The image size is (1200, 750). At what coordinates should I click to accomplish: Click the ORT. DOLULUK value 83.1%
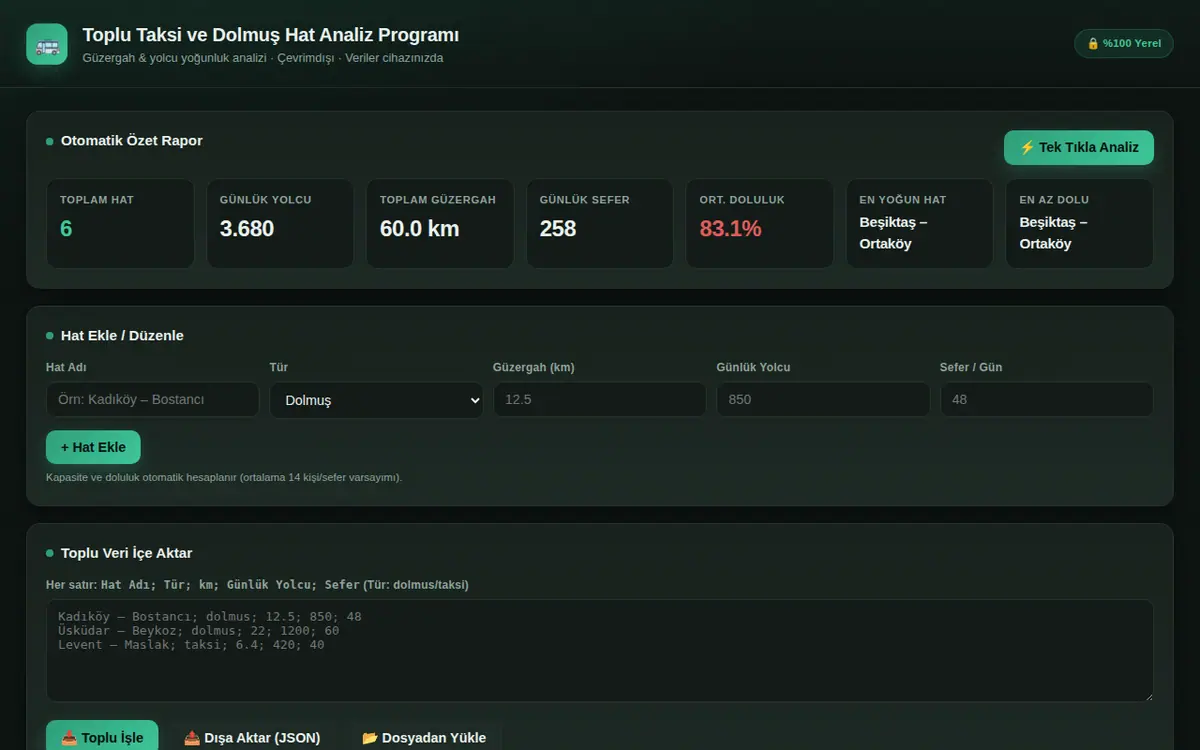tap(730, 229)
